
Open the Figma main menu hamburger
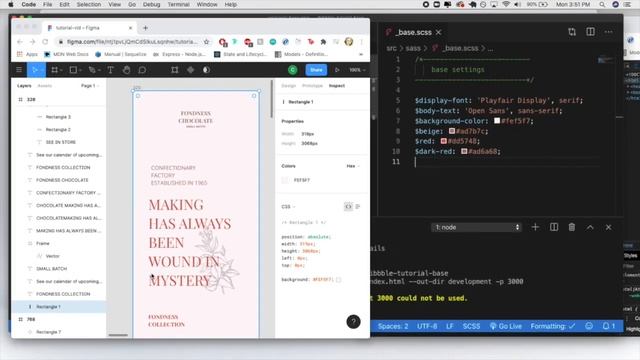pos(19,70)
